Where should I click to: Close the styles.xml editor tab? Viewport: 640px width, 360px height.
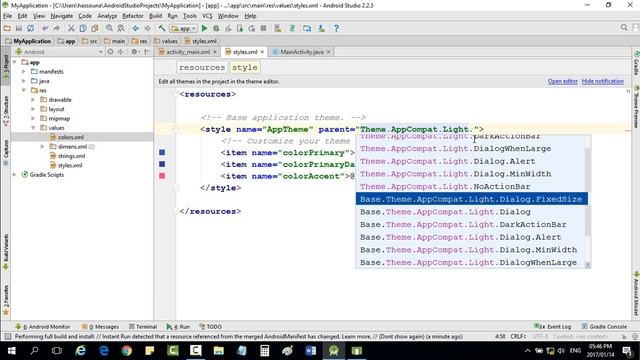point(262,52)
